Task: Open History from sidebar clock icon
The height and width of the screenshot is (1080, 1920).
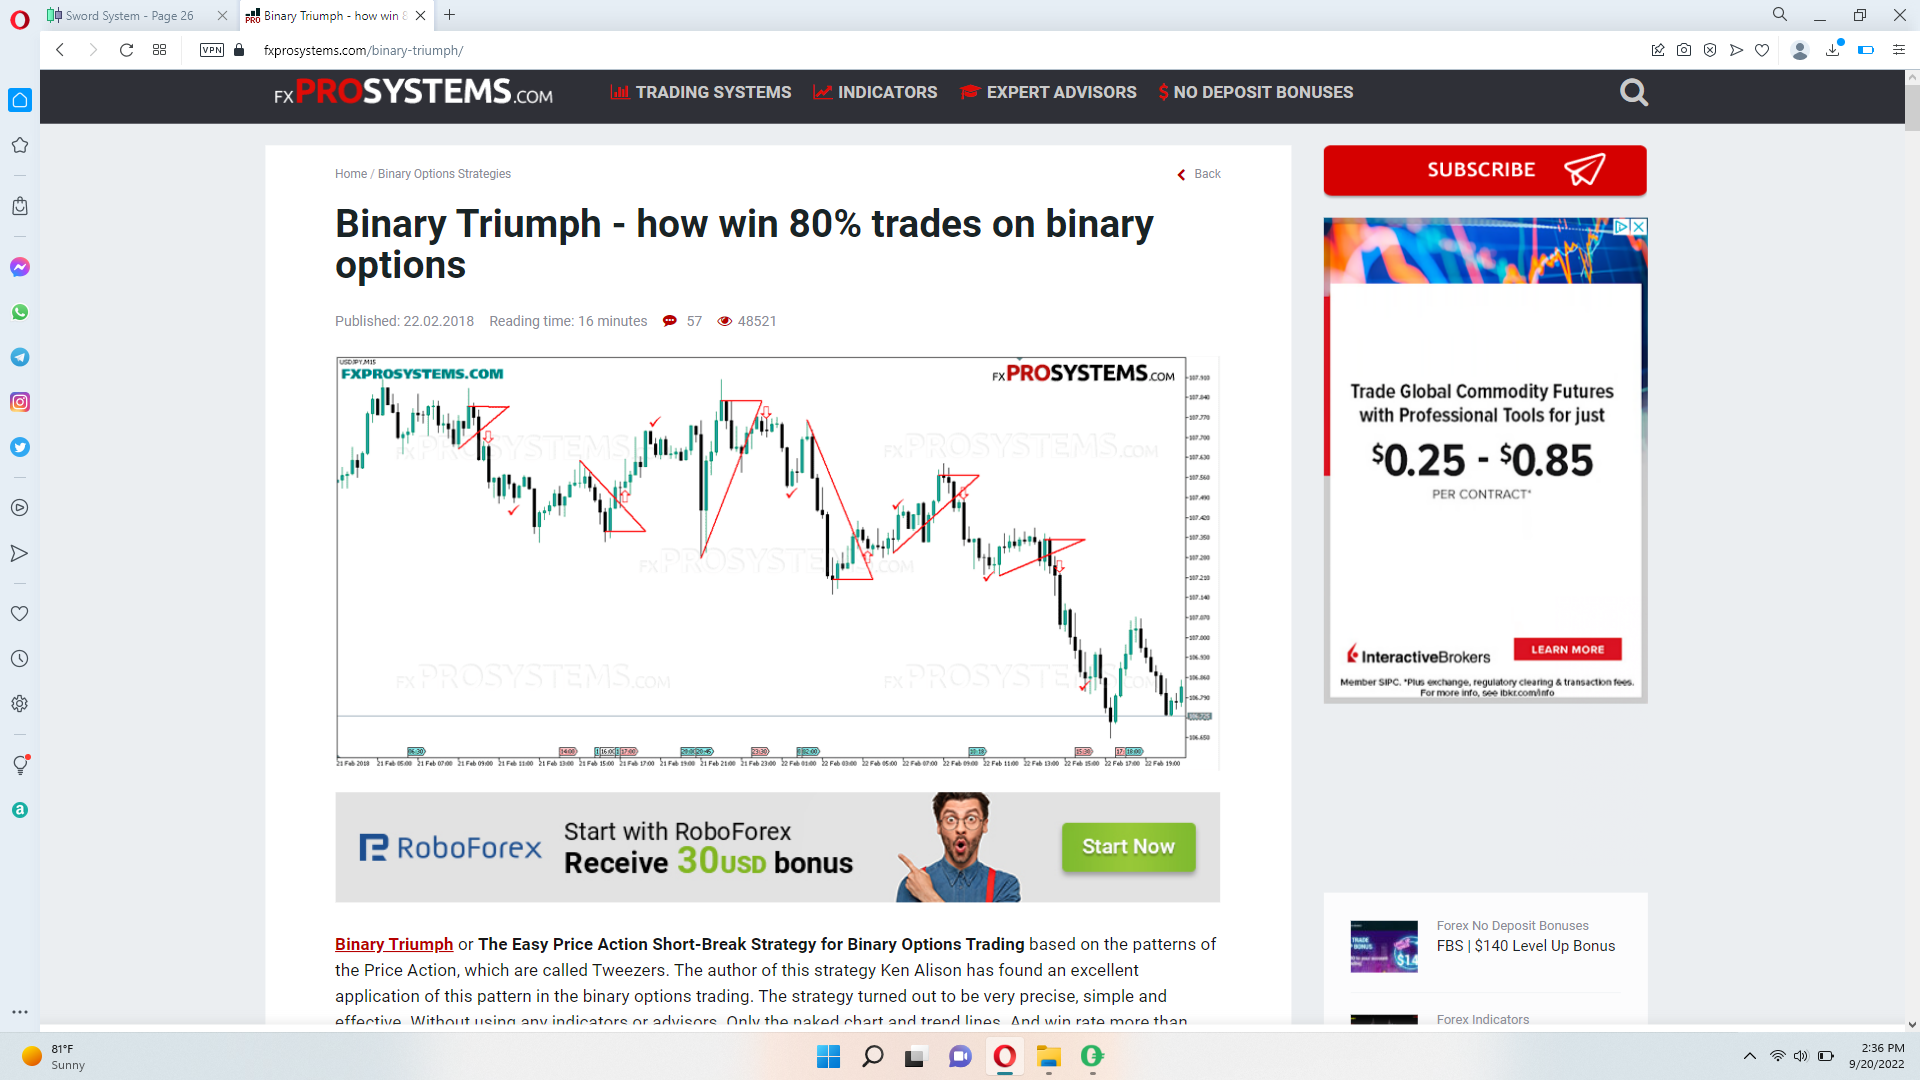Action: coord(20,659)
